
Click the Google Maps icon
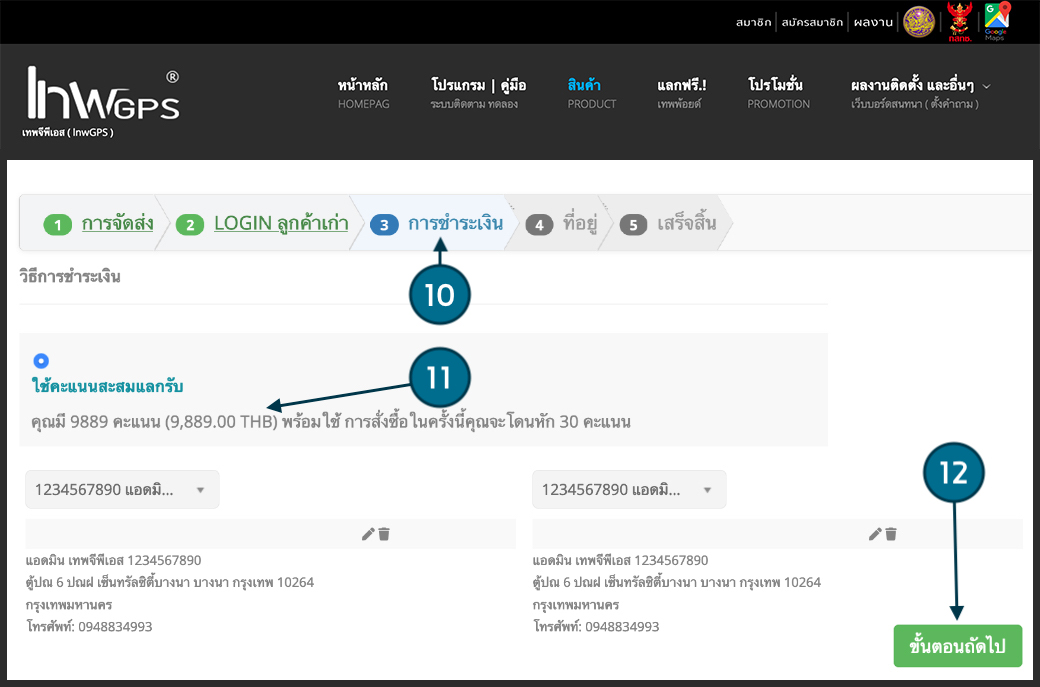(x=996, y=21)
